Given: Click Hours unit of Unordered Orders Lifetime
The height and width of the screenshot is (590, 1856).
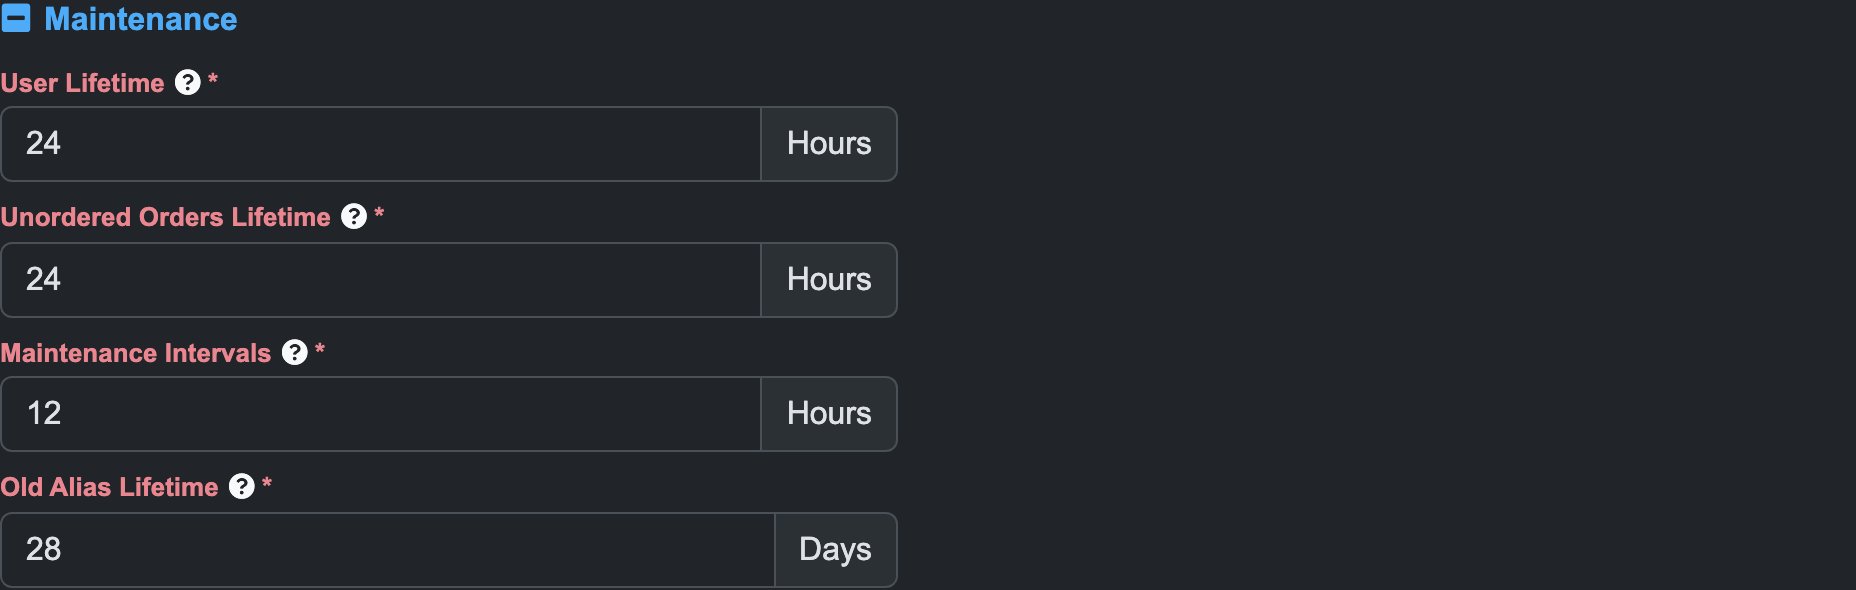Looking at the screenshot, I should point(829,280).
